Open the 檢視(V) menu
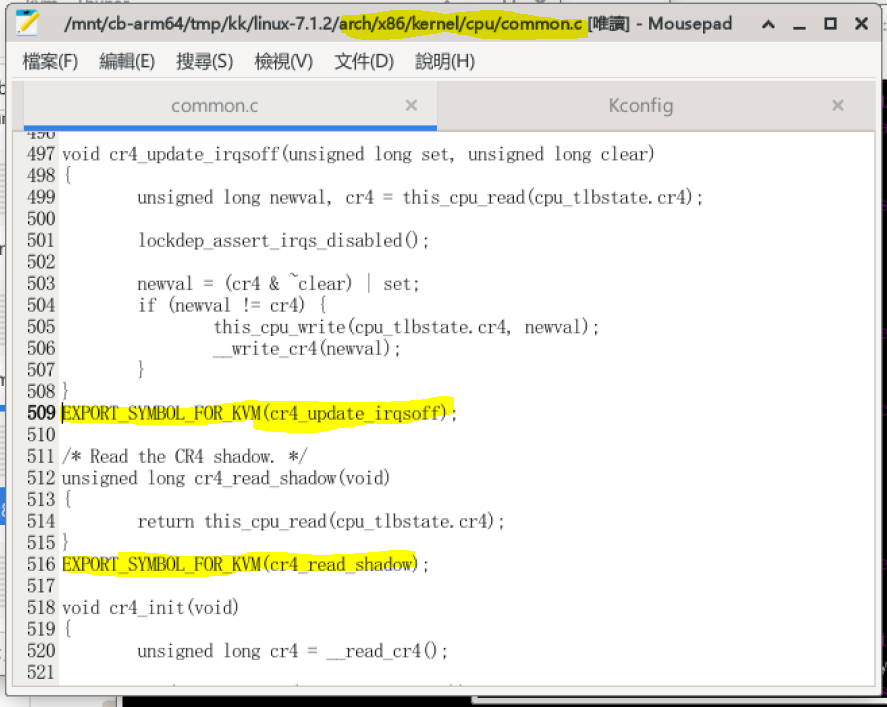This screenshot has height=707, width=887. point(283,61)
